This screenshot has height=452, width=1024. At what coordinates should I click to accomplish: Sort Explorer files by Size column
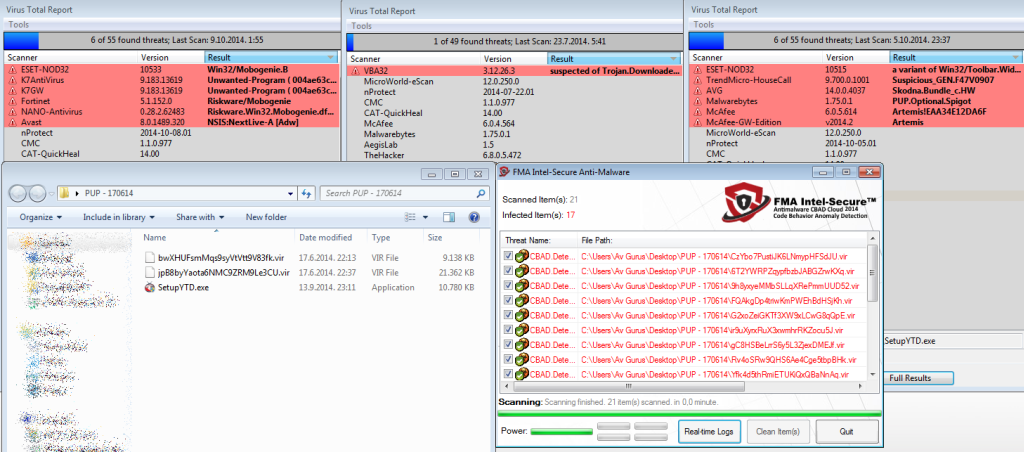tap(451, 238)
